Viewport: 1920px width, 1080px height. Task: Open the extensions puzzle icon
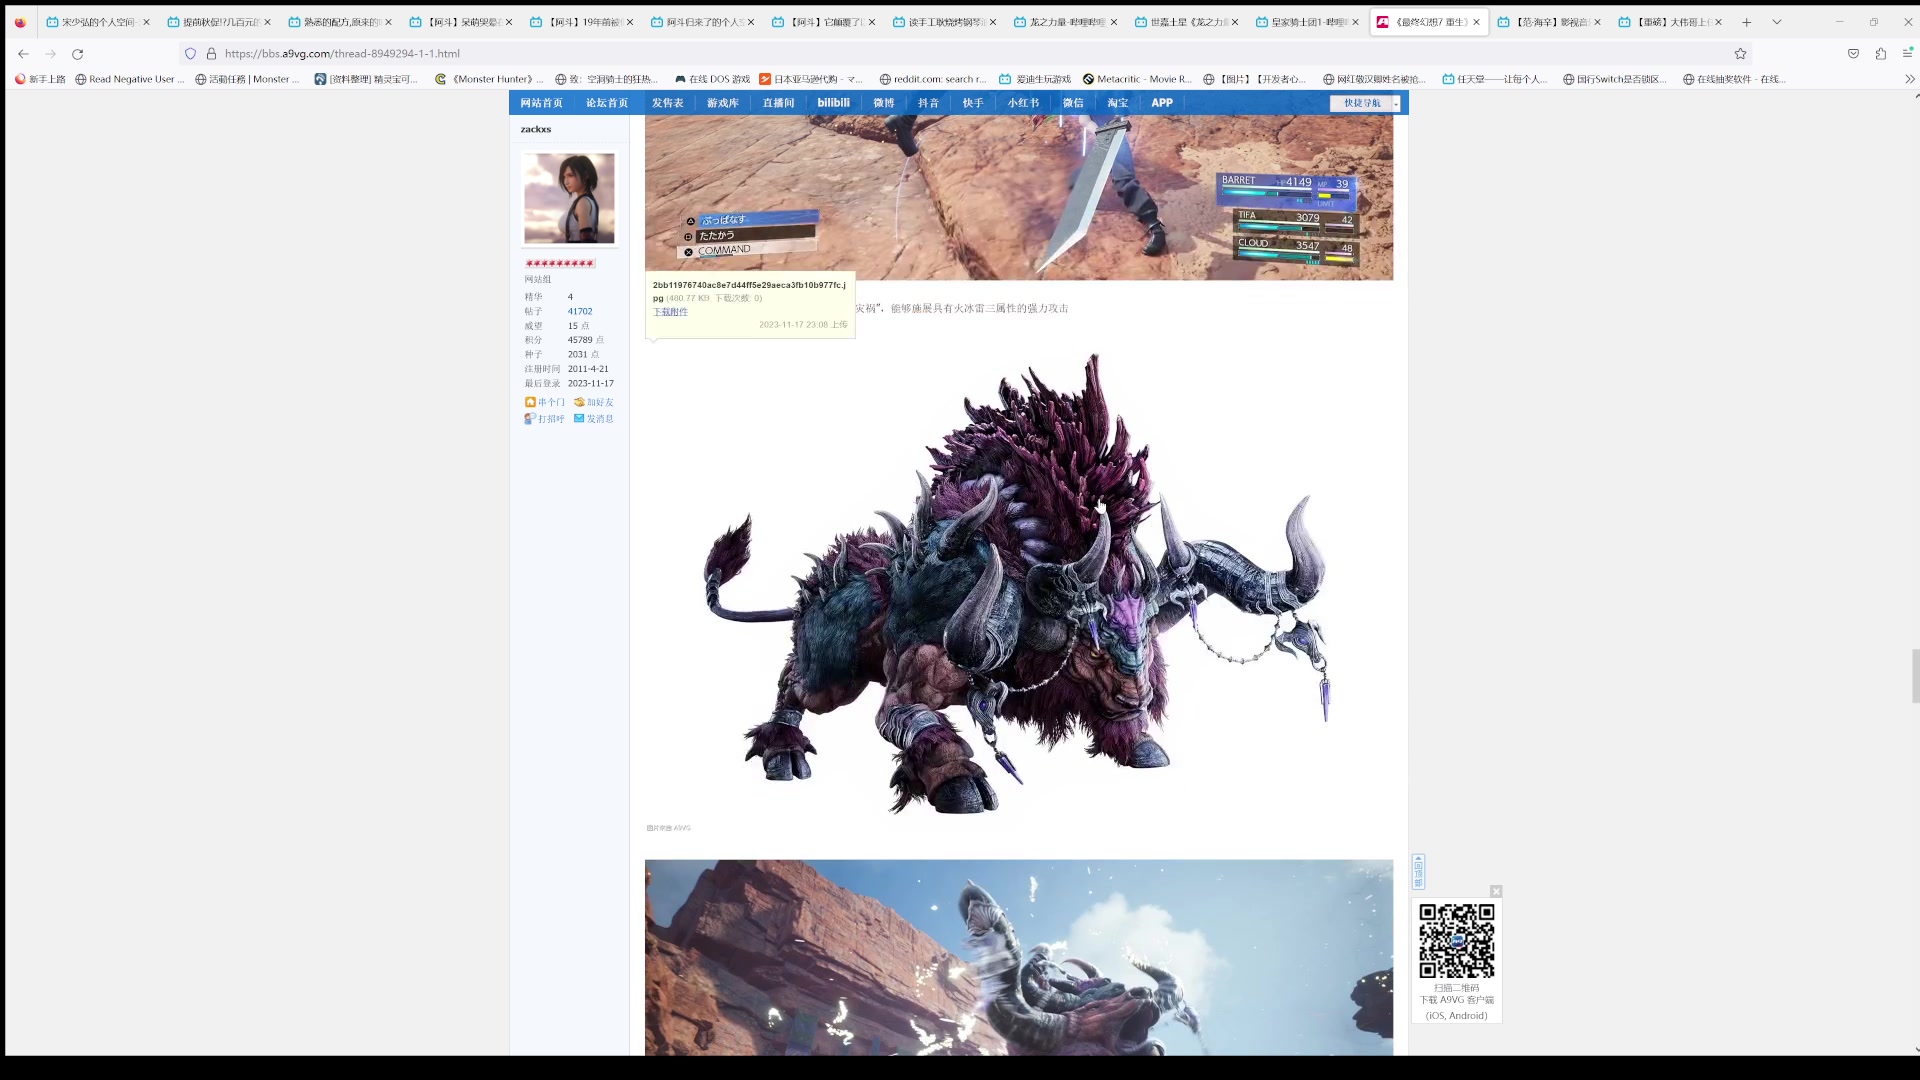(1880, 54)
